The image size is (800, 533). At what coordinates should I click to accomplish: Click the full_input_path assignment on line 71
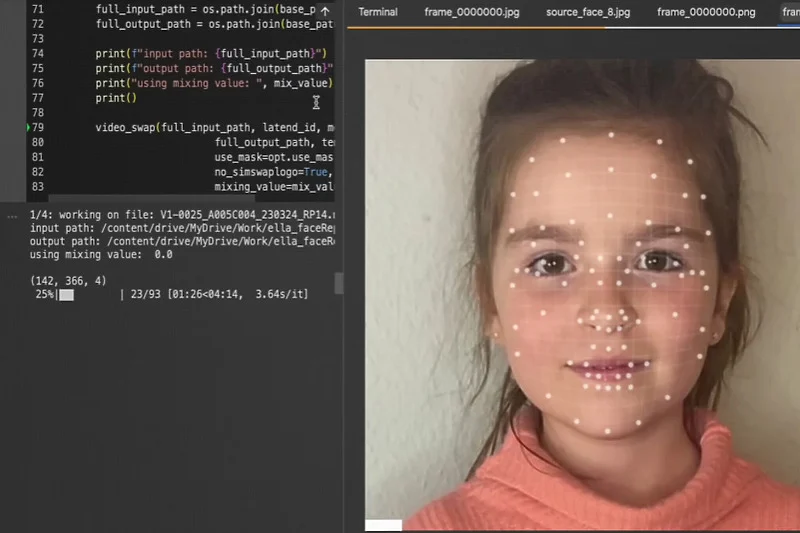[x=205, y=9]
